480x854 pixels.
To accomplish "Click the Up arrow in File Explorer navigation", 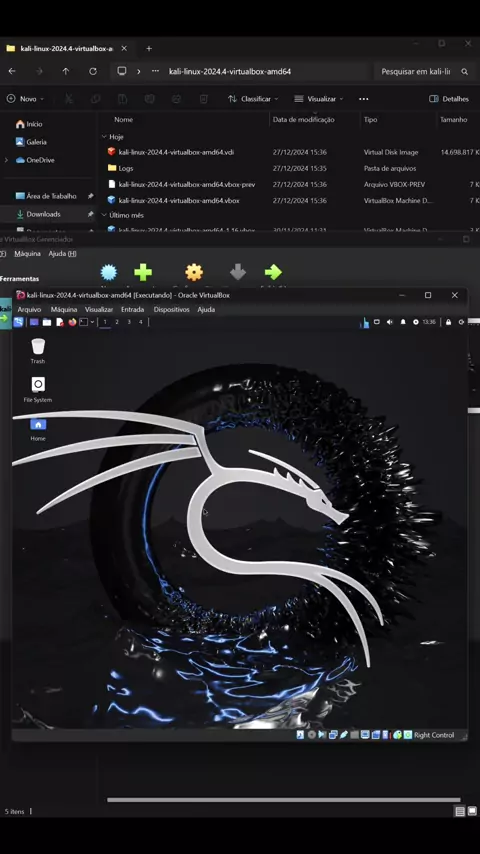I will [65, 71].
